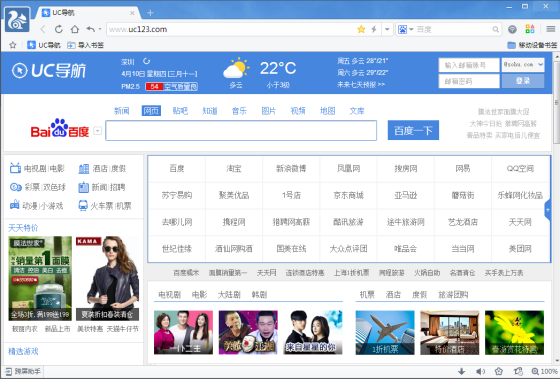Click the search magnifier icon
560x379 pixels.
point(495,29)
